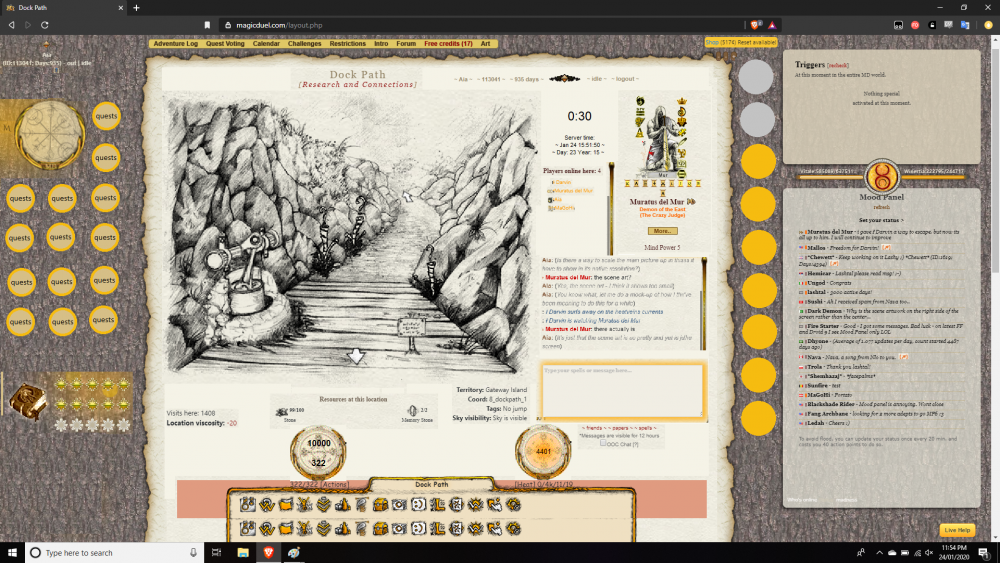Click the logout link in the header

[626, 79]
